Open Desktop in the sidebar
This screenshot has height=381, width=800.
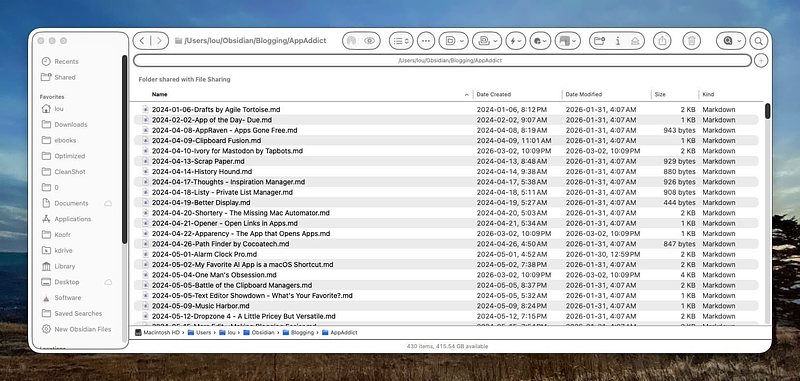click(66, 282)
